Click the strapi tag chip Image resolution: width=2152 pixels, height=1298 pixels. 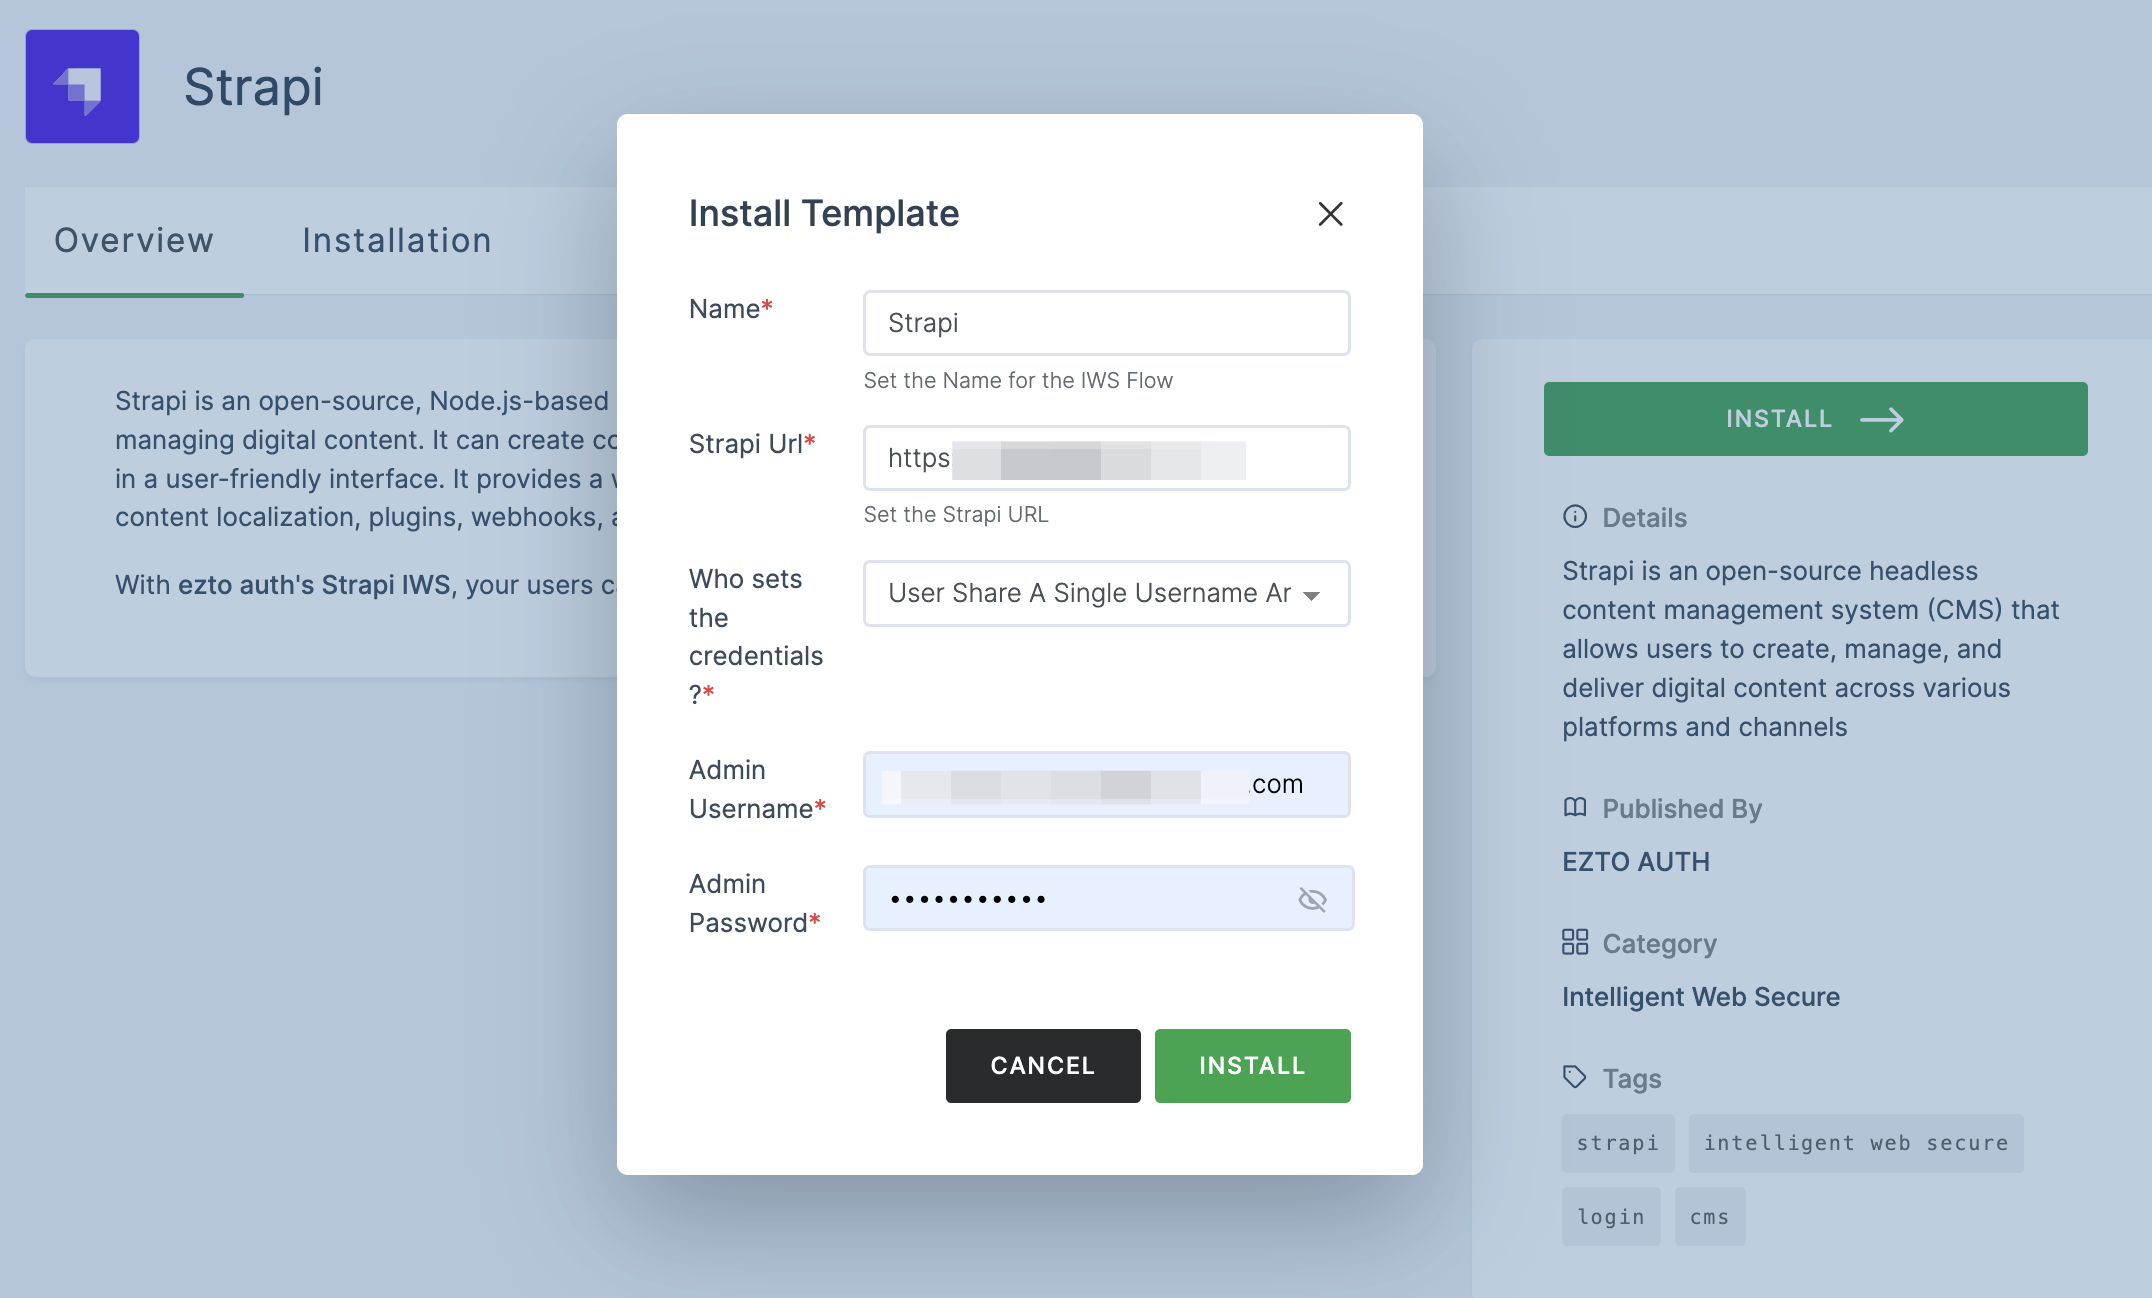1616,1144
